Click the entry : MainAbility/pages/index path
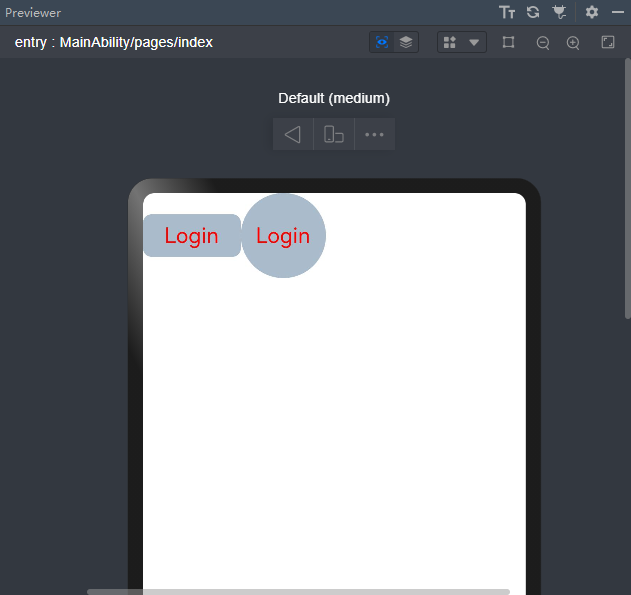Viewport: 631px width, 595px height. pyautogui.click(x=113, y=42)
